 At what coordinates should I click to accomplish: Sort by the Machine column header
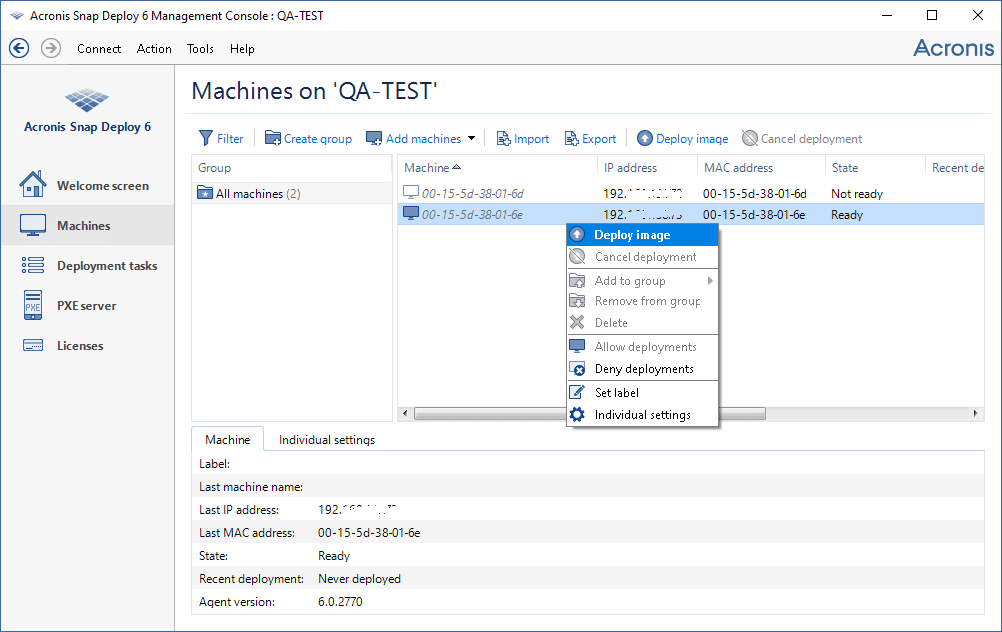(x=432, y=168)
